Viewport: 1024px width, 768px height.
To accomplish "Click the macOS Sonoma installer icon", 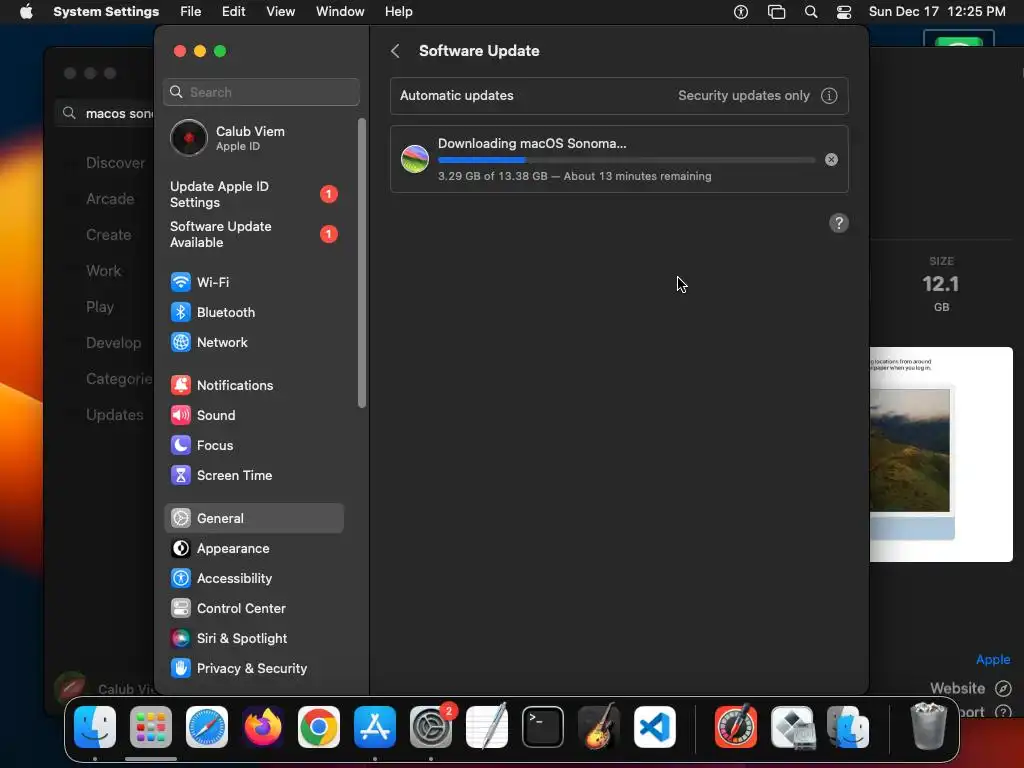I will click(415, 159).
